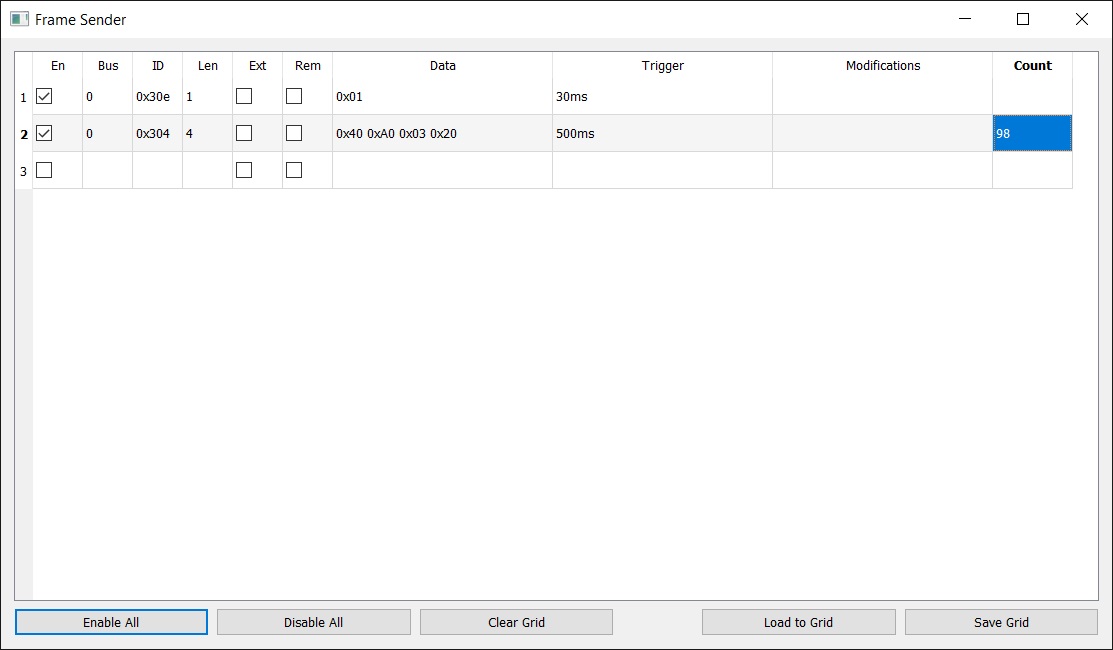The image size is (1113, 650).
Task: Tick the Ext checkbox in row 3
Action: click(244, 170)
